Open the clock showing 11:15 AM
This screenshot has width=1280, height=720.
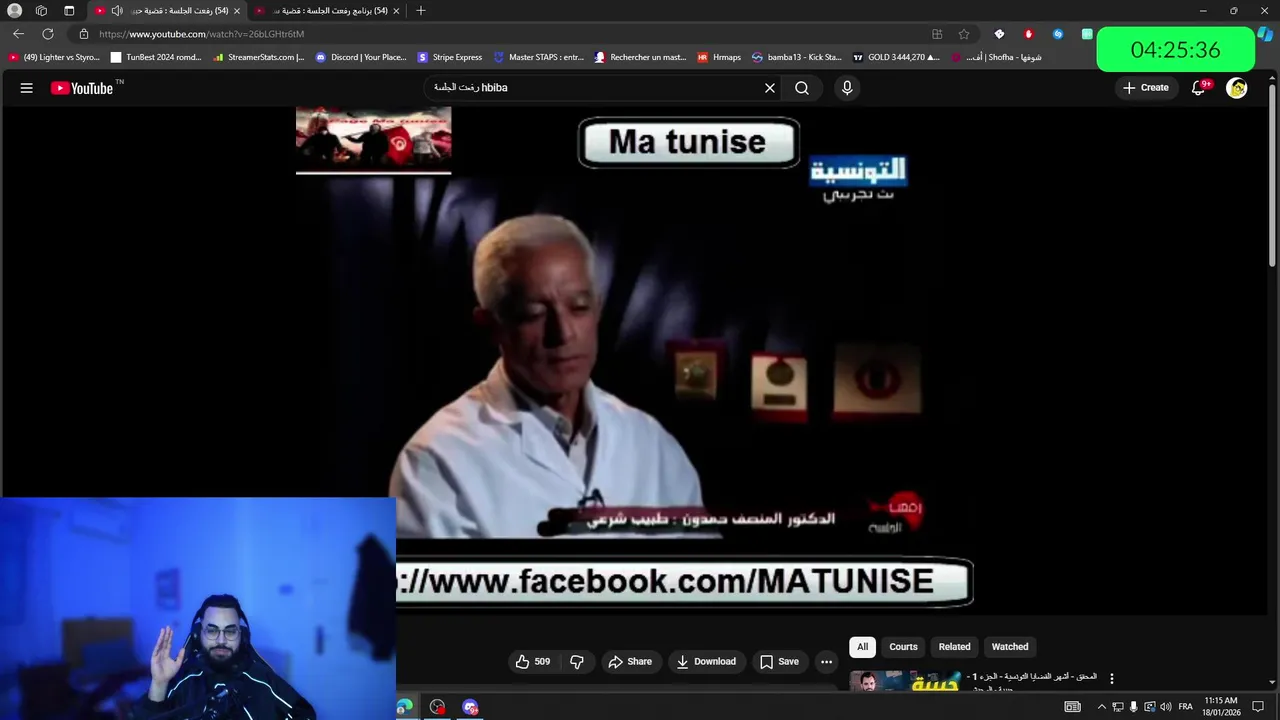click(x=1221, y=707)
